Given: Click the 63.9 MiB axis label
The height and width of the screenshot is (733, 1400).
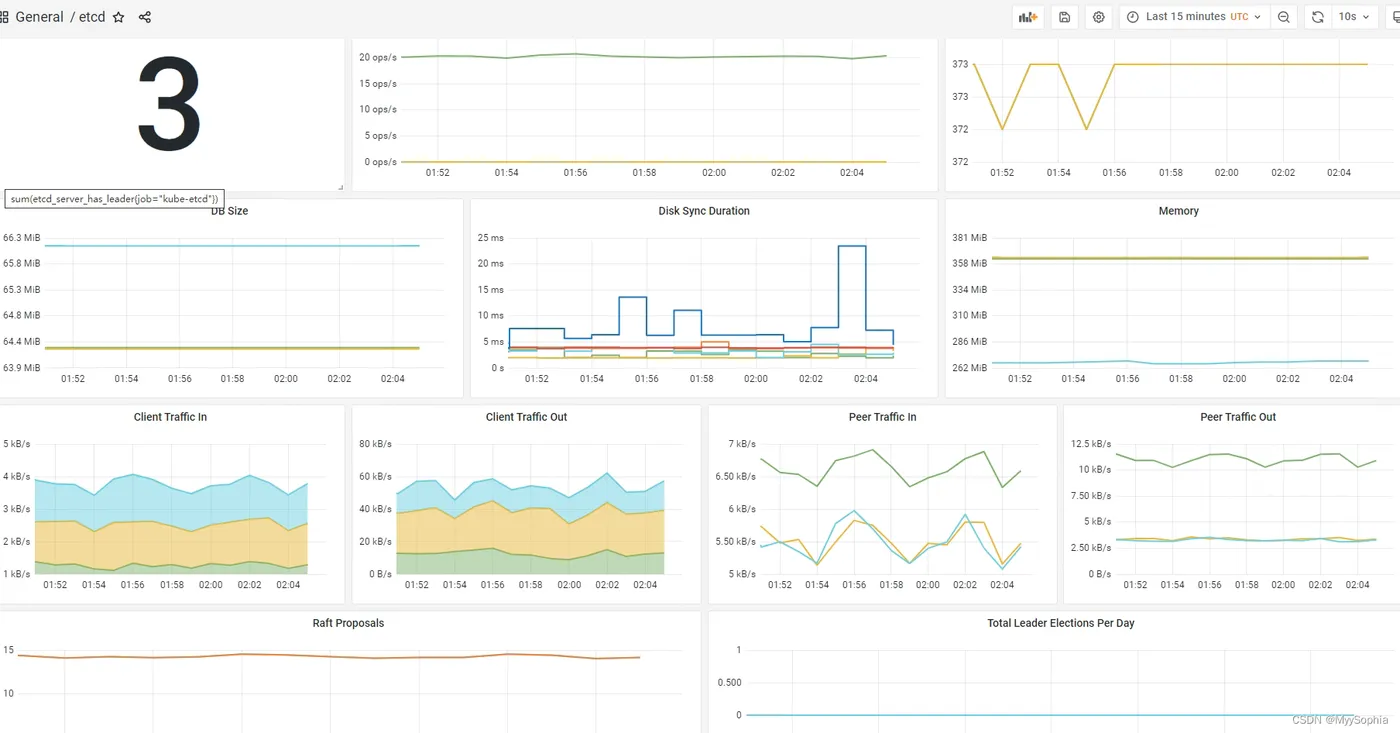Looking at the screenshot, I should tap(22, 368).
